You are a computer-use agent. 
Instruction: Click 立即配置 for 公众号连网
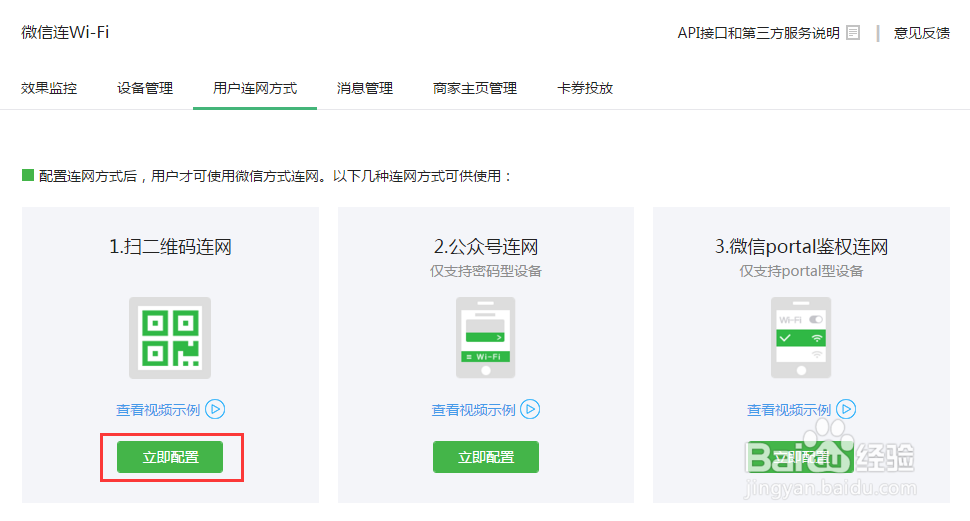486,457
